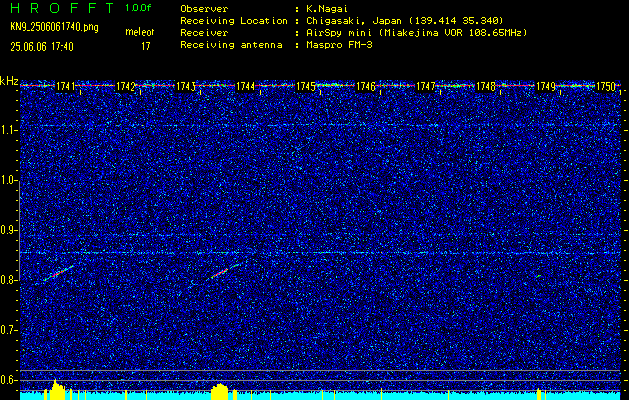Click the HROFFT program title
The image size is (629, 400).
(62, 8)
